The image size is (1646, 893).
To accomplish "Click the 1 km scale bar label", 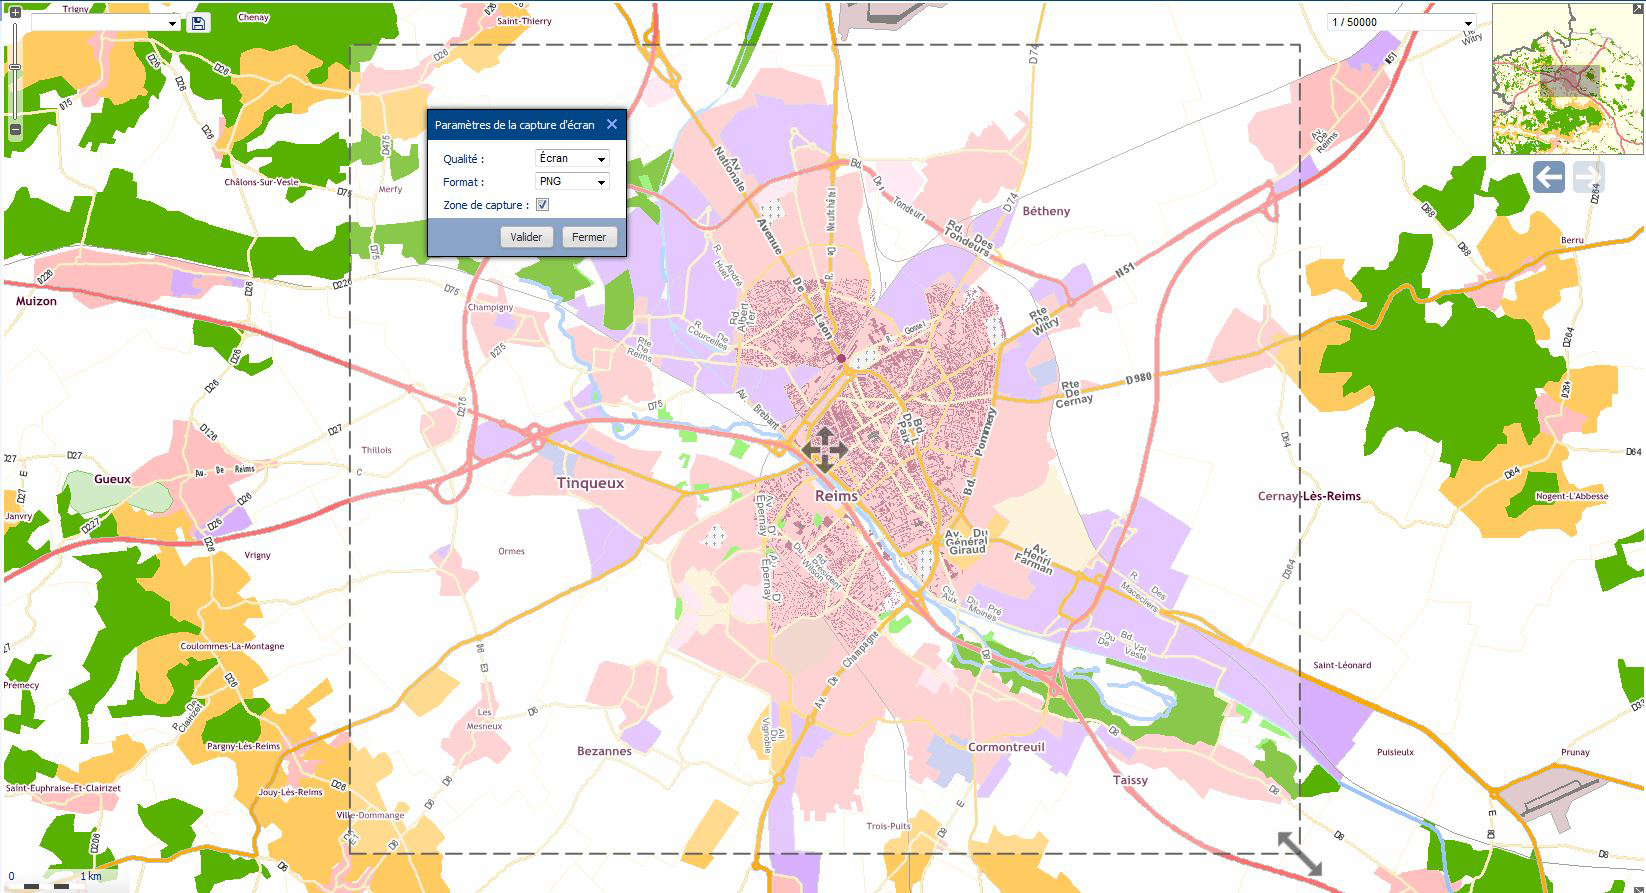I will [91, 876].
